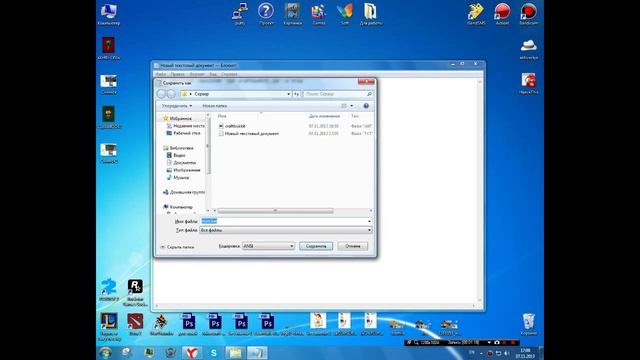Open the Формат menu in Notepad

click(x=197, y=74)
